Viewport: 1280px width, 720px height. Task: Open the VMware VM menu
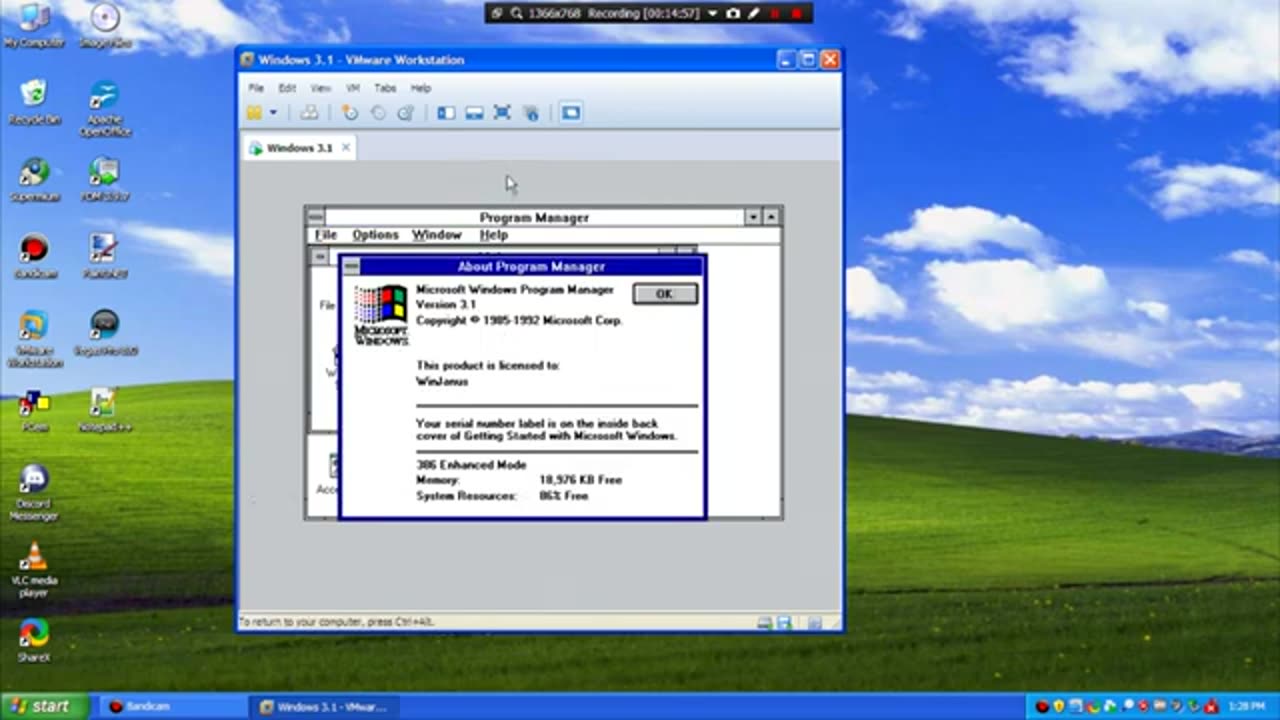pos(353,88)
